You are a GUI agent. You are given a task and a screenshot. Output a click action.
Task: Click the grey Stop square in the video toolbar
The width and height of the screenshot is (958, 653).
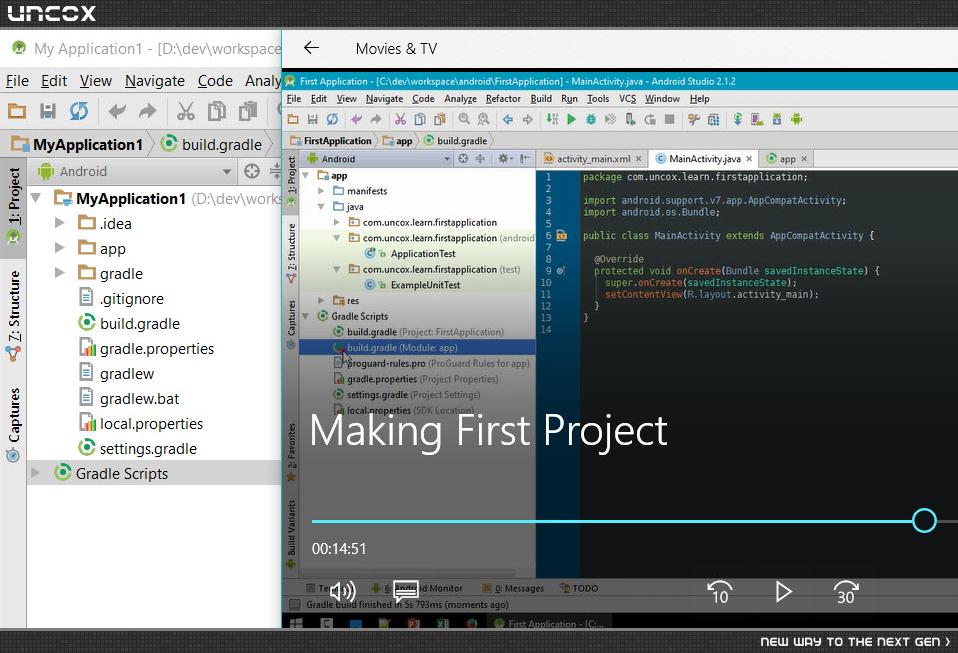click(670, 119)
